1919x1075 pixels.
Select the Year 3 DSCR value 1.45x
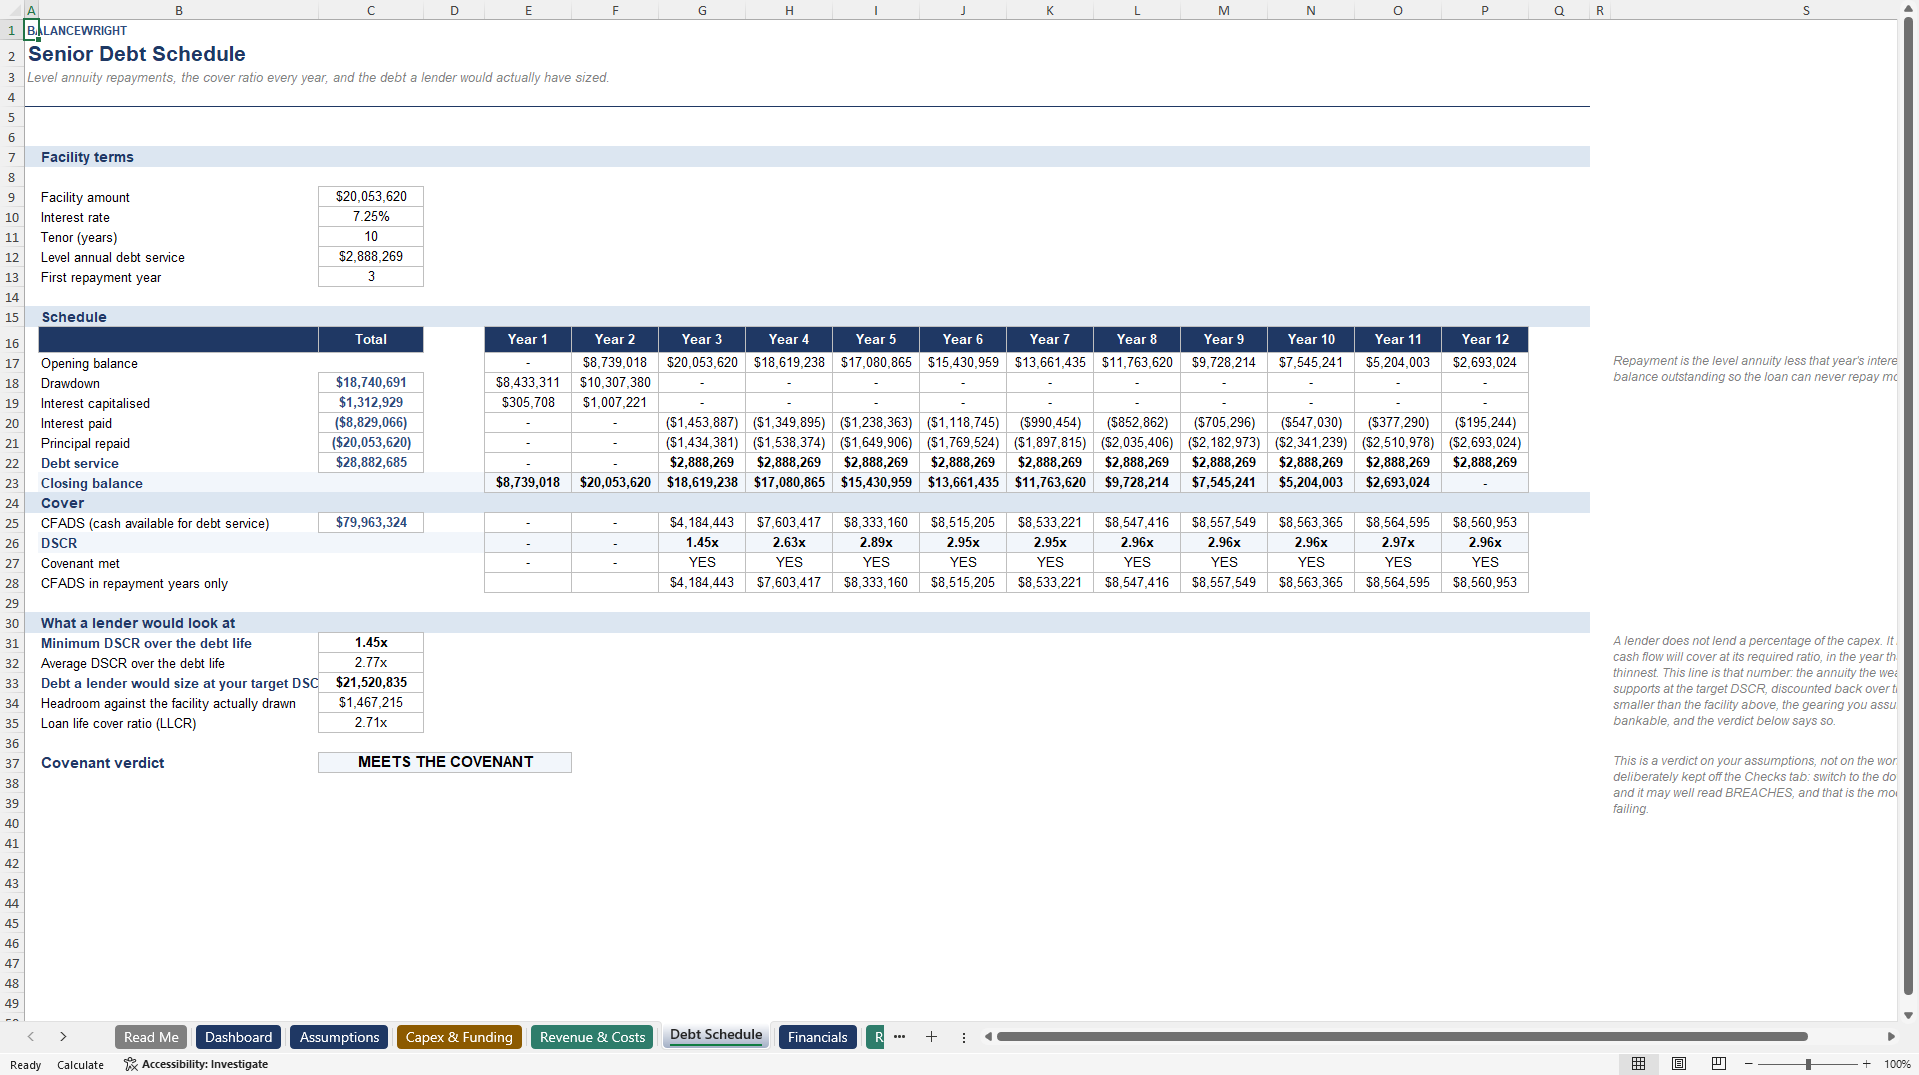[702, 543]
